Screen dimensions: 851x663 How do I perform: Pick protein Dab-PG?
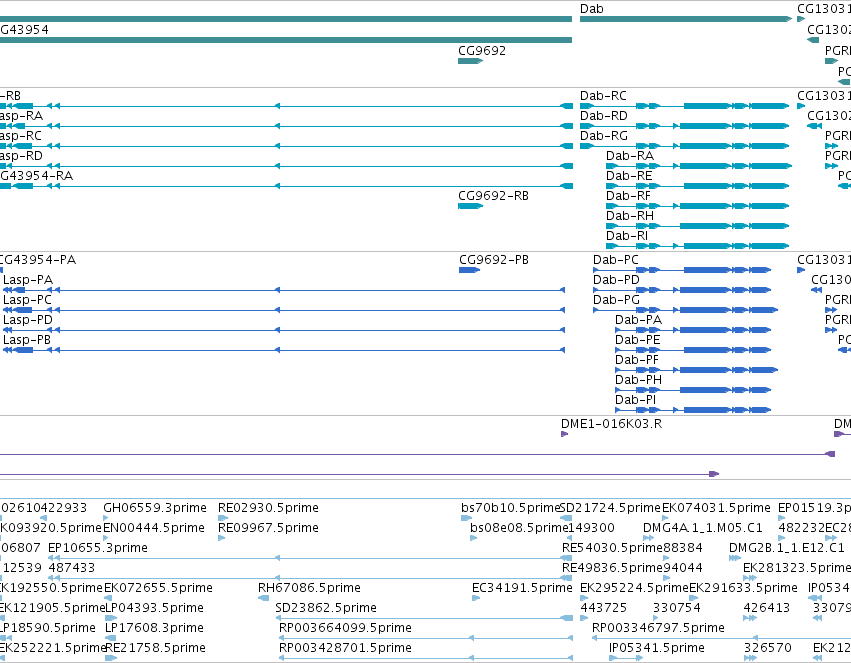click(x=685, y=310)
